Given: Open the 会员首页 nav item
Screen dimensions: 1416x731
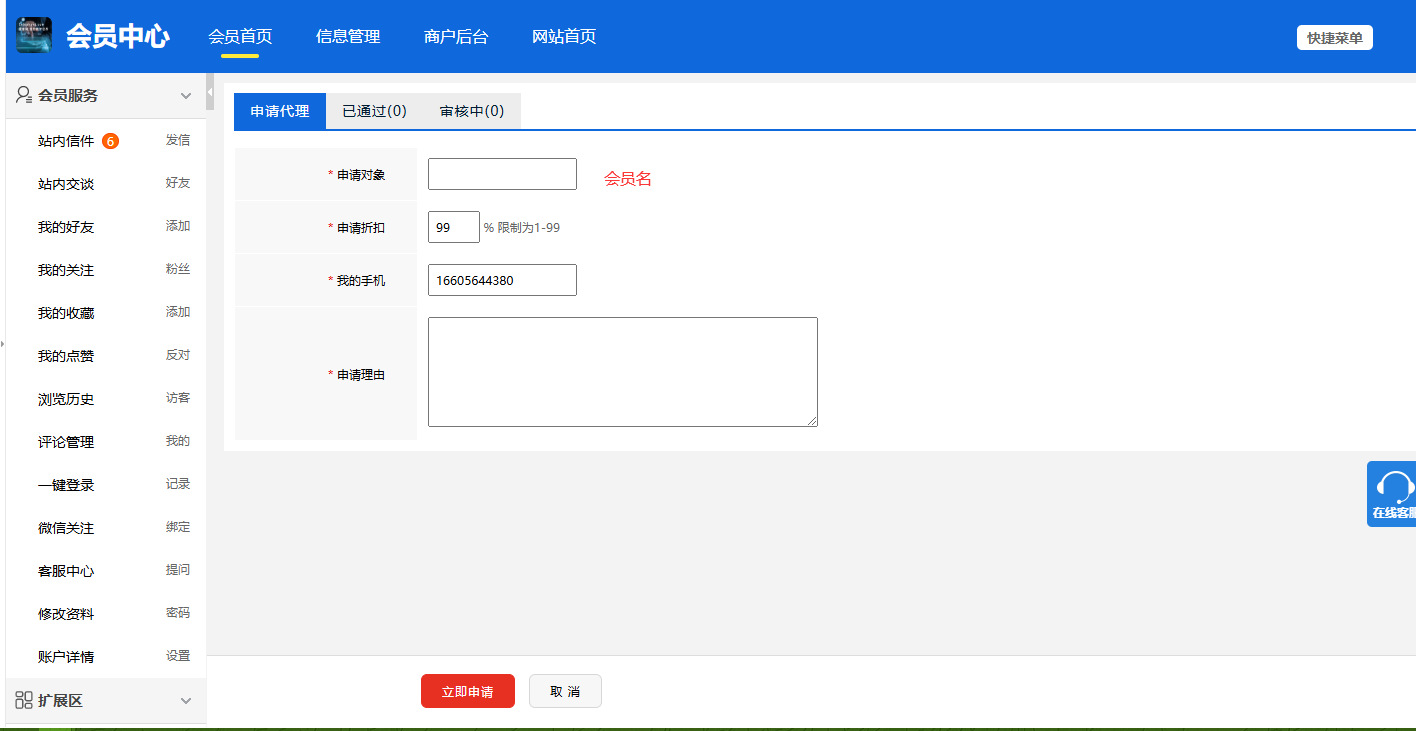Looking at the screenshot, I should click(240, 37).
